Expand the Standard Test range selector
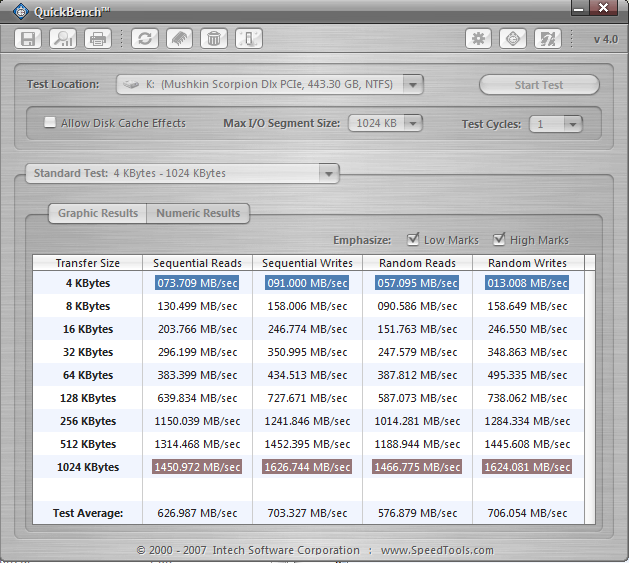Viewport: 629px width, 563px height. point(328,174)
